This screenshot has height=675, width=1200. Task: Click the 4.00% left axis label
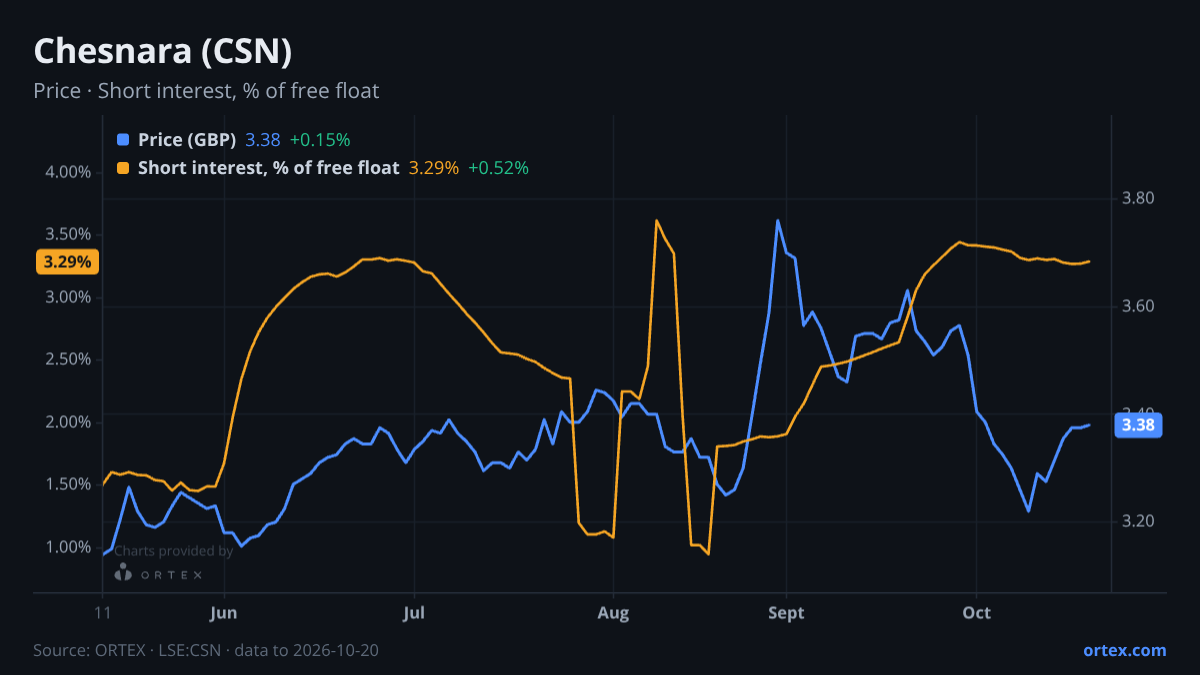coord(68,172)
